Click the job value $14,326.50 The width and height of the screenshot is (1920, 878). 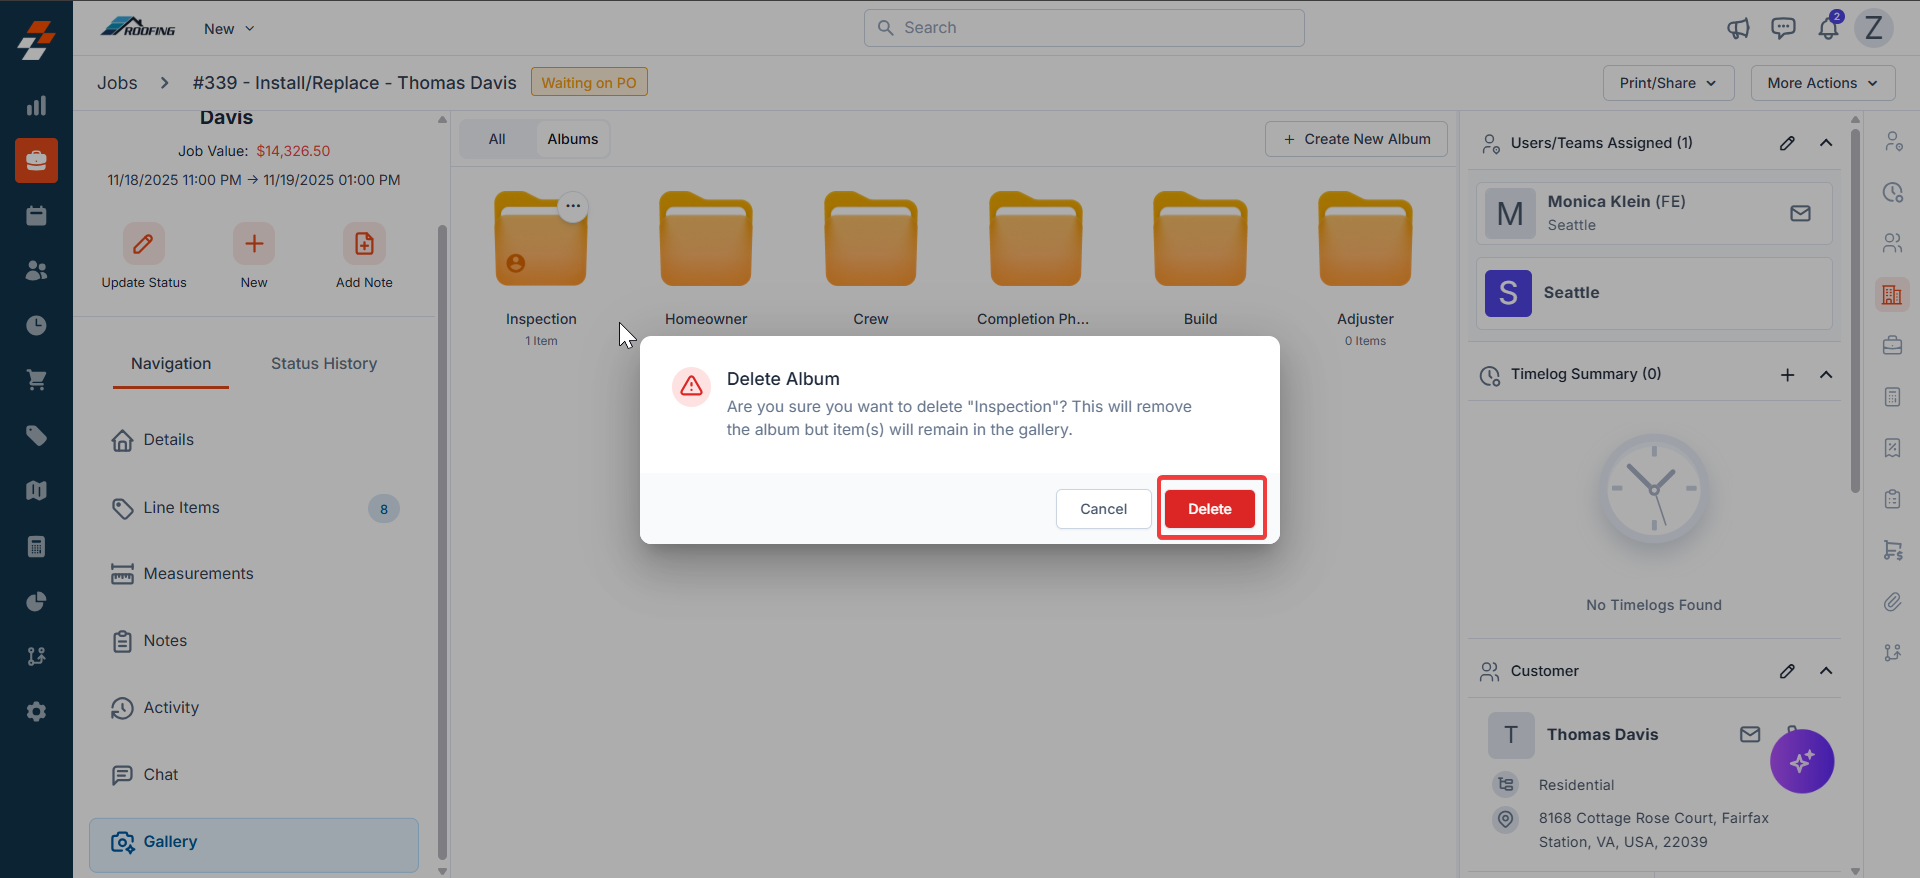point(293,151)
